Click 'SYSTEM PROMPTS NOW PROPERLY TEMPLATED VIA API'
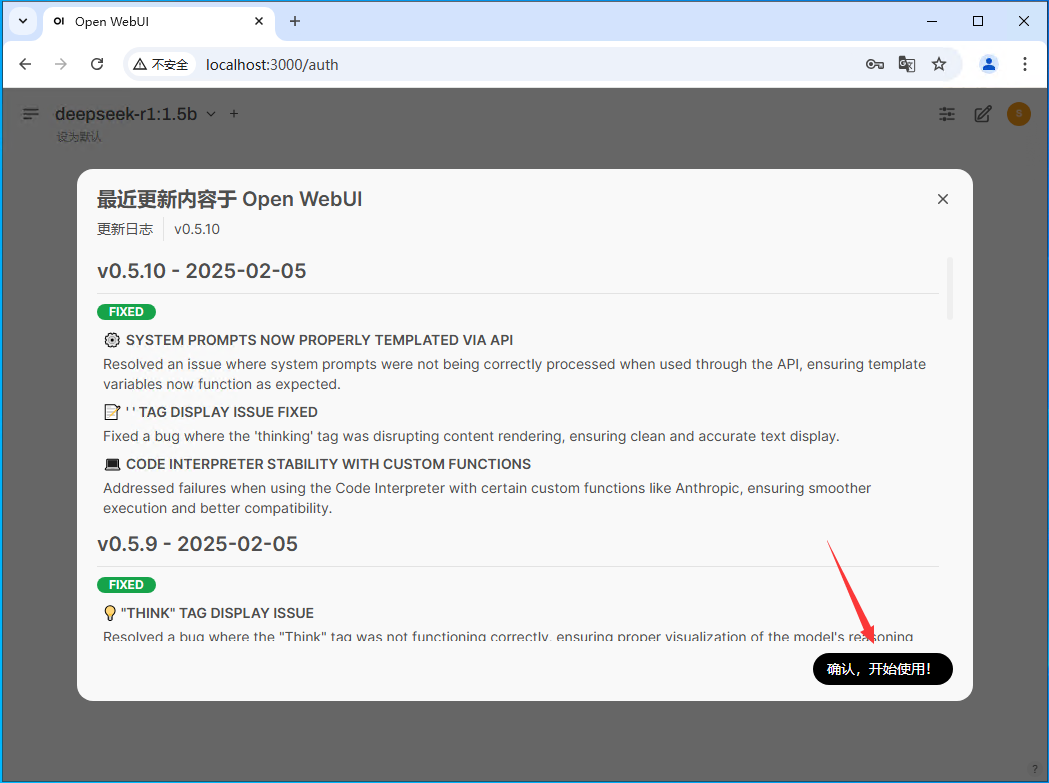 point(319,340)
